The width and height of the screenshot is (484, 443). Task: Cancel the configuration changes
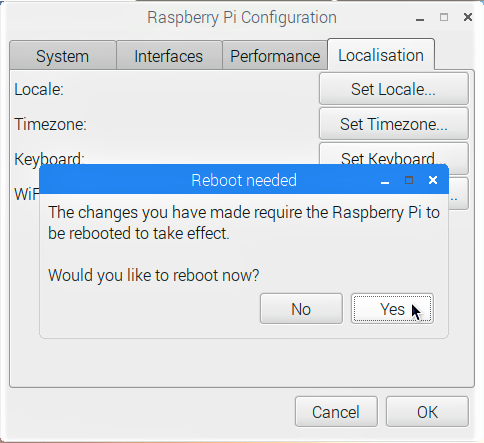coord(336,412)
